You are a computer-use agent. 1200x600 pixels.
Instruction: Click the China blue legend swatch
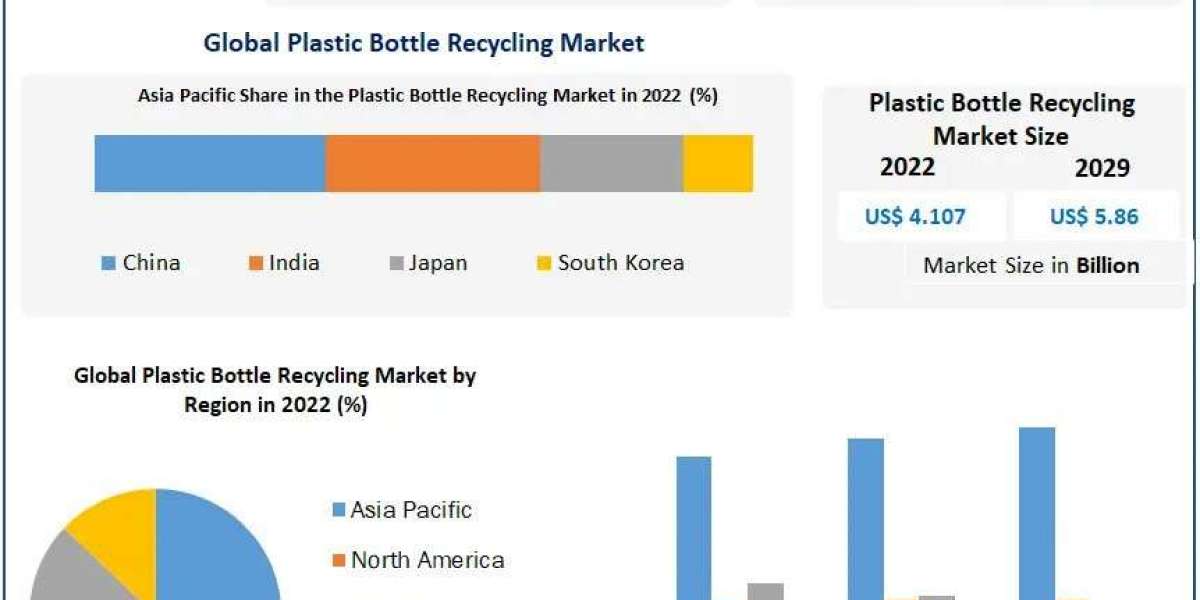[108, 264]
